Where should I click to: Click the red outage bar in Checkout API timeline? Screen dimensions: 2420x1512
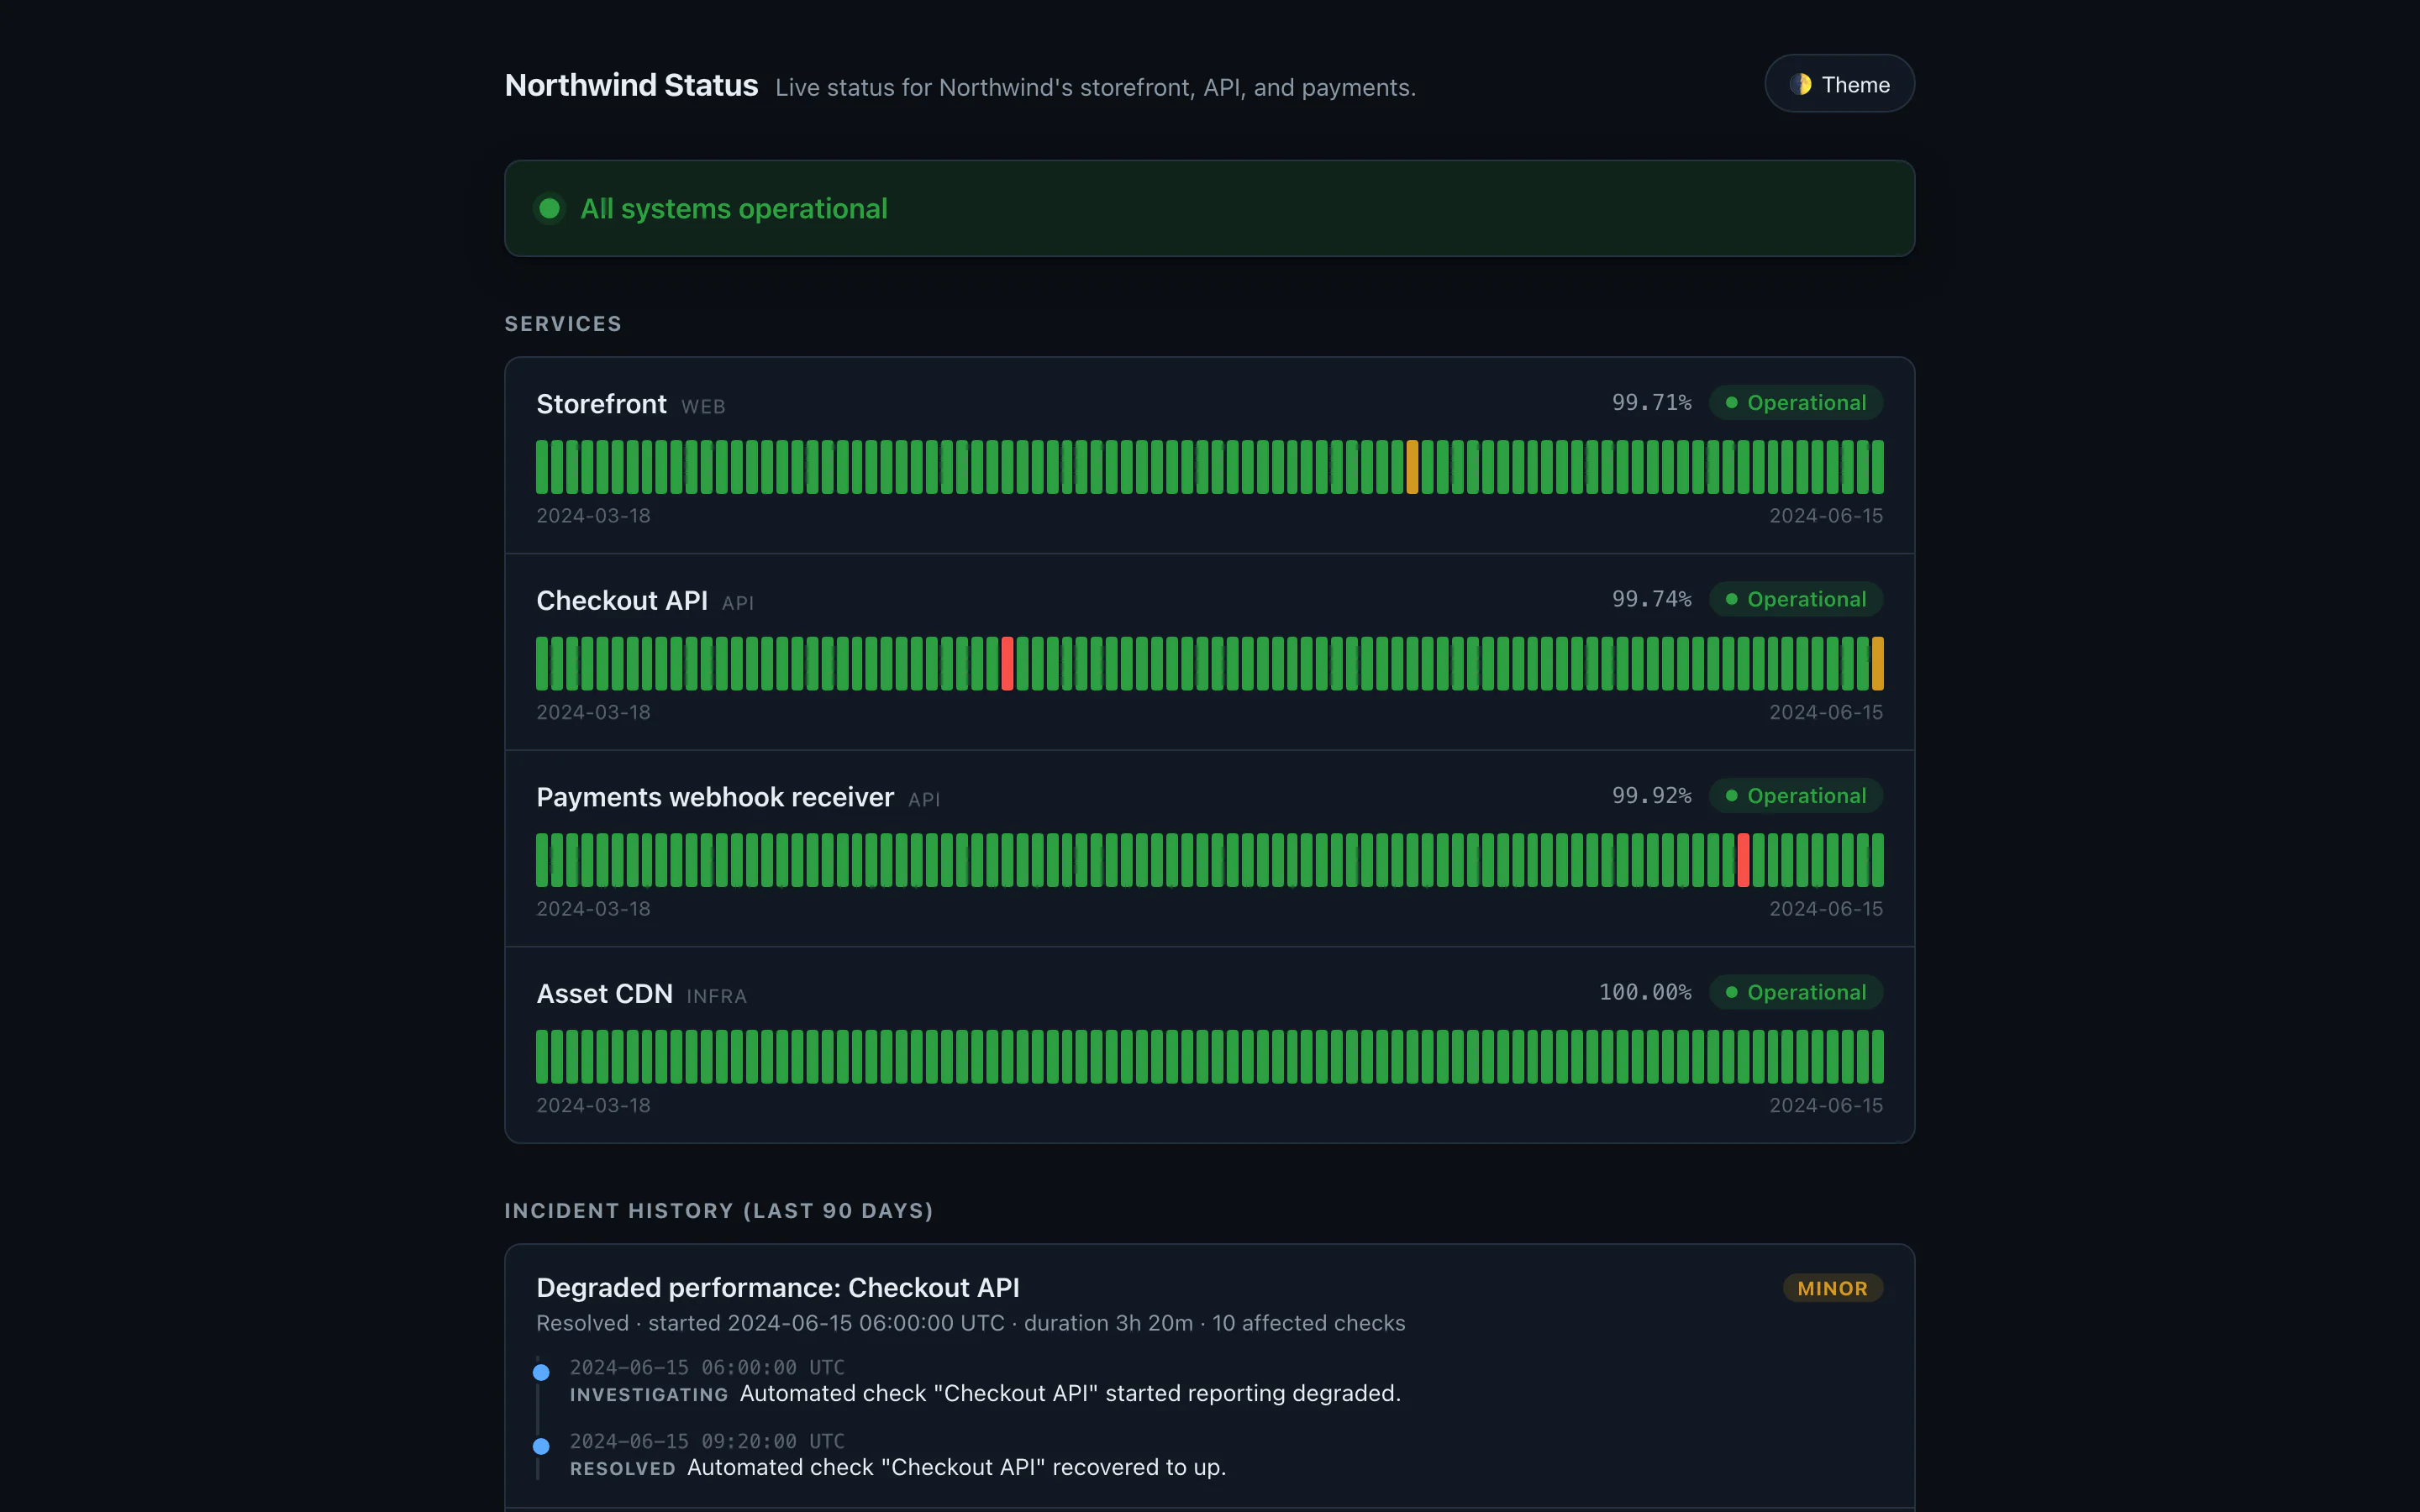tap(1007, 664)
